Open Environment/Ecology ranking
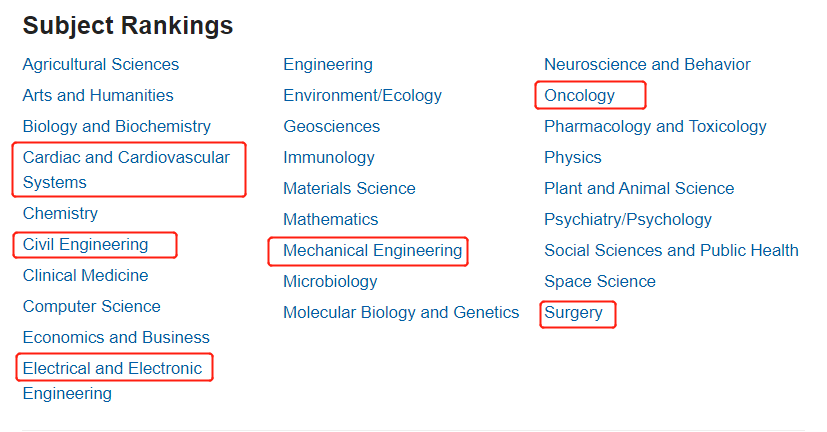Viewport: 827px width, 432px height. pos(362,95)
